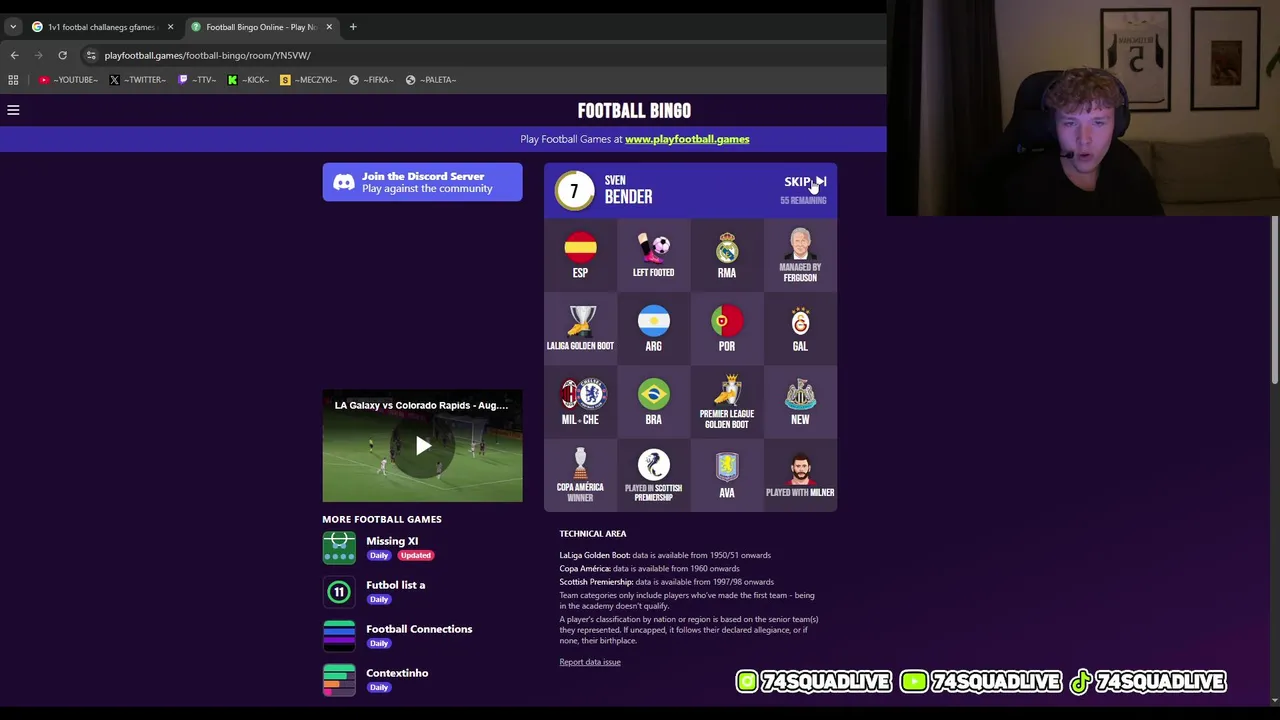Reload the page with browser refresh
Viewport: 1280px width, 720px height.
[62, 55]
